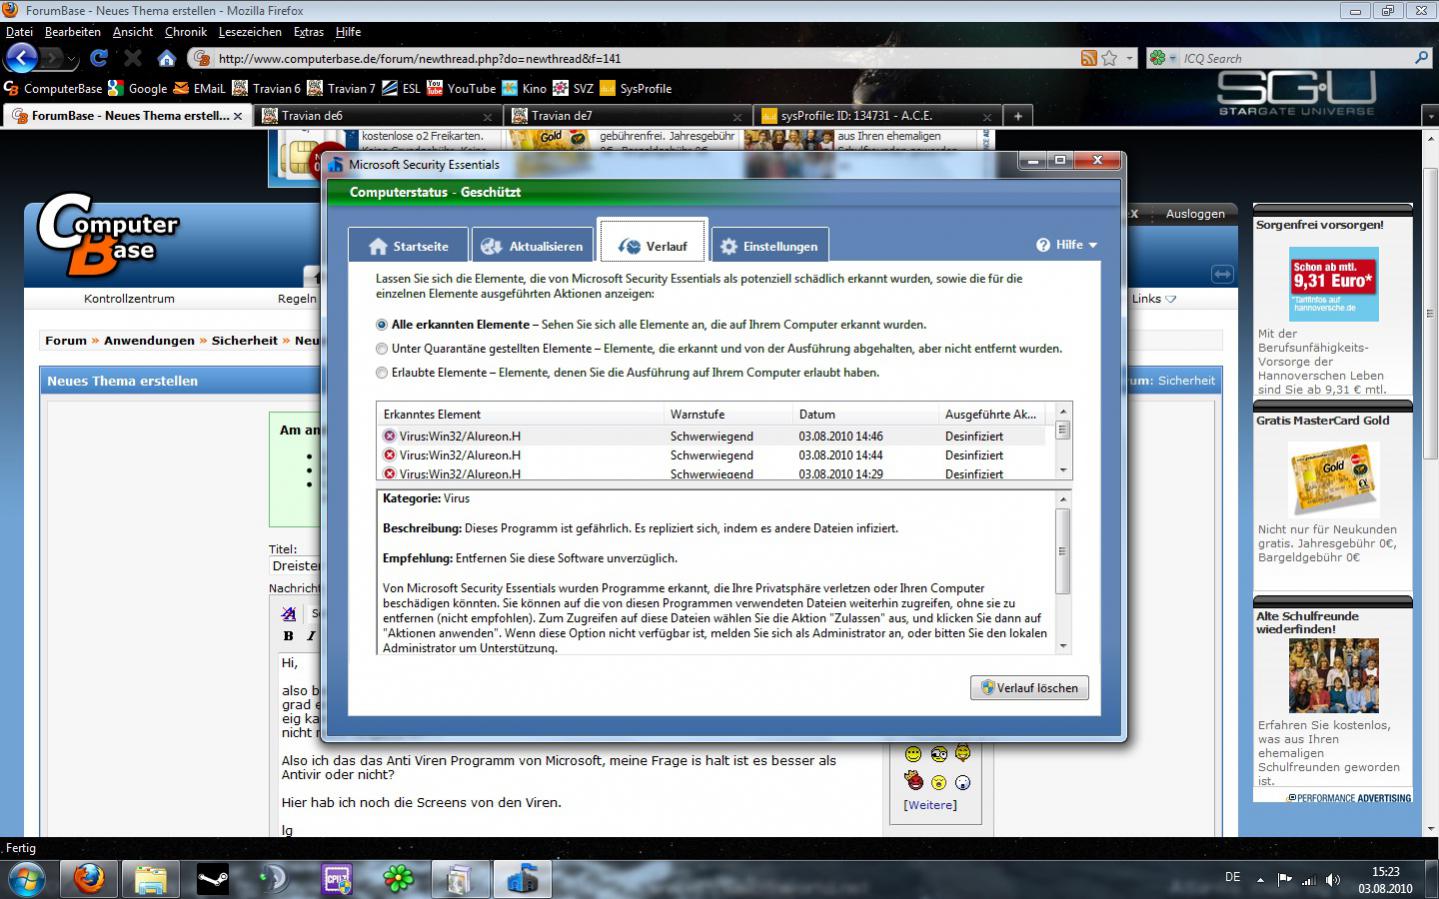Open Travian 6 bookmark
Image resolution: width=1439 pixels, height=899 pixels.
266,88
